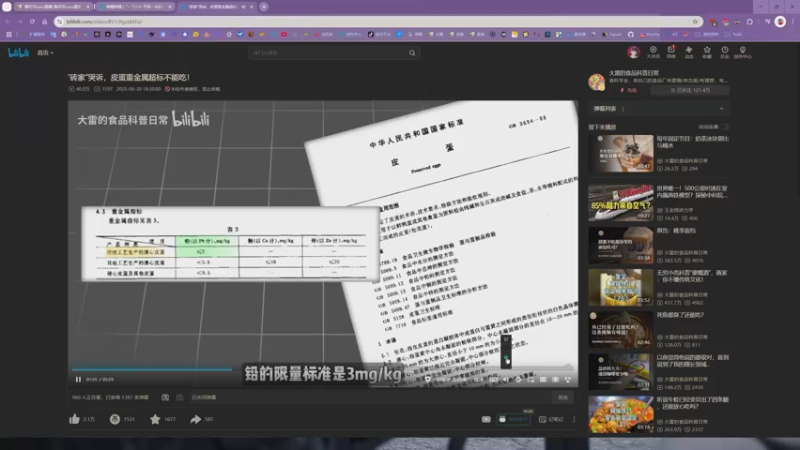Viewport: 800px width, 450px height.
Task: Open the browser profile avatar
Action: pyautogui.click(x=780, y=21)
